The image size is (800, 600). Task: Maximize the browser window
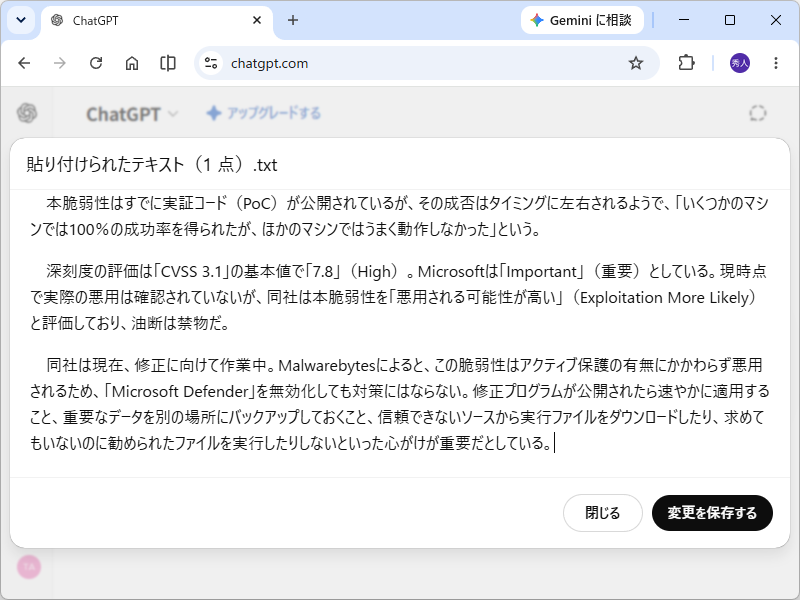pos(730,20)
